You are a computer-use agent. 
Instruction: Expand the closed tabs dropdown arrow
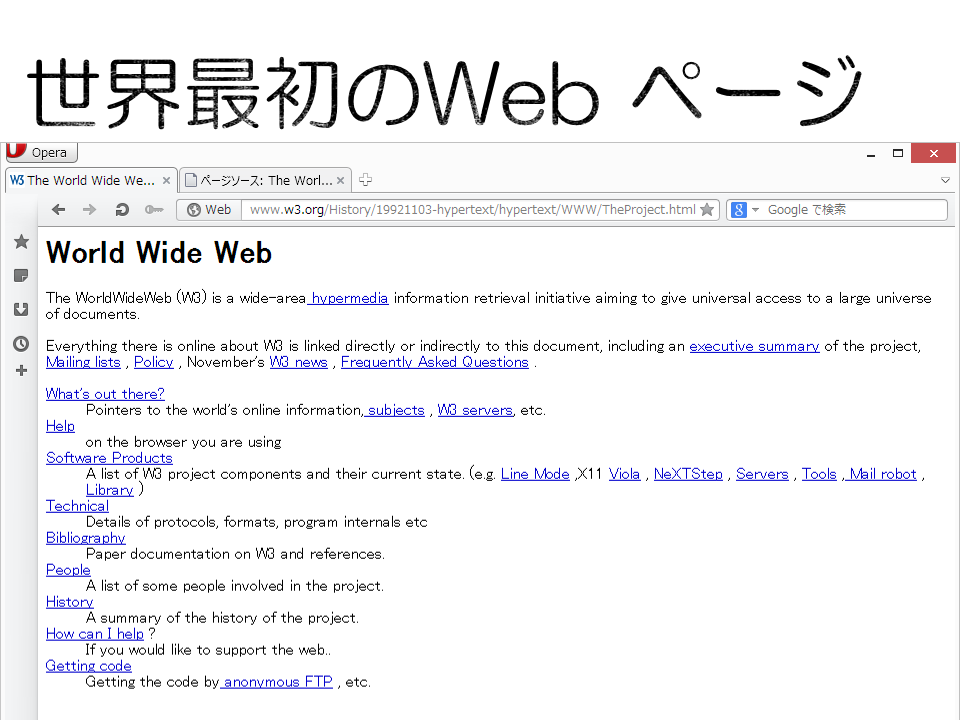tap(945, 180)
